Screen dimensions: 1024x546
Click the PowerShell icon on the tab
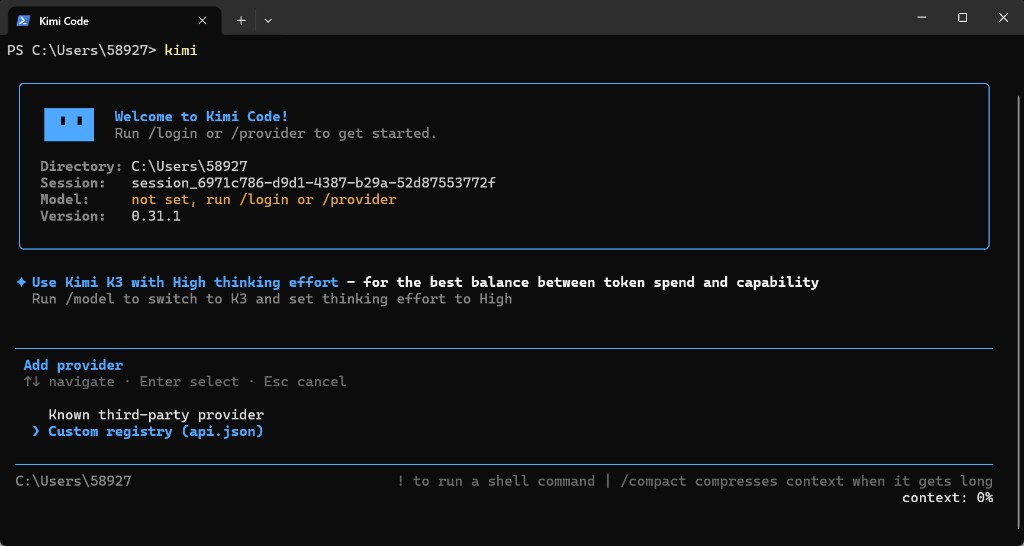tap(24, 20)
